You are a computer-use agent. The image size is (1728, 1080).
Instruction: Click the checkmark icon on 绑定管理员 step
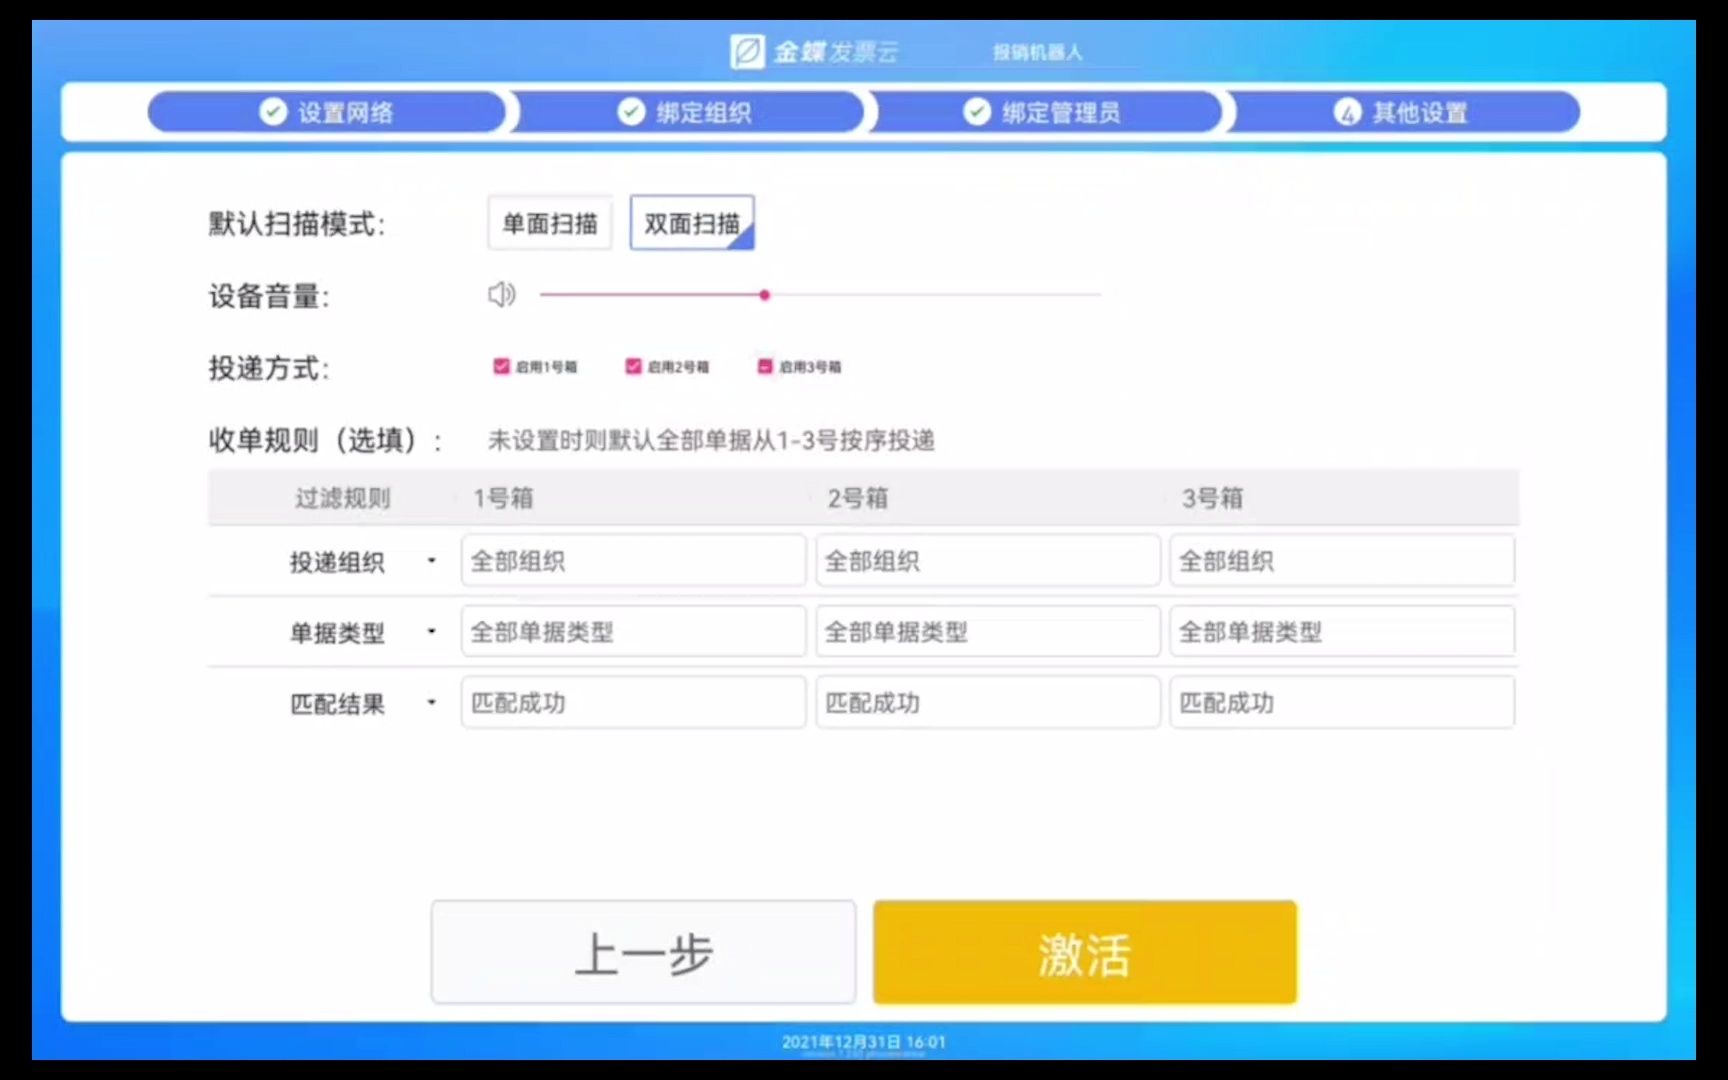point(977,112)
